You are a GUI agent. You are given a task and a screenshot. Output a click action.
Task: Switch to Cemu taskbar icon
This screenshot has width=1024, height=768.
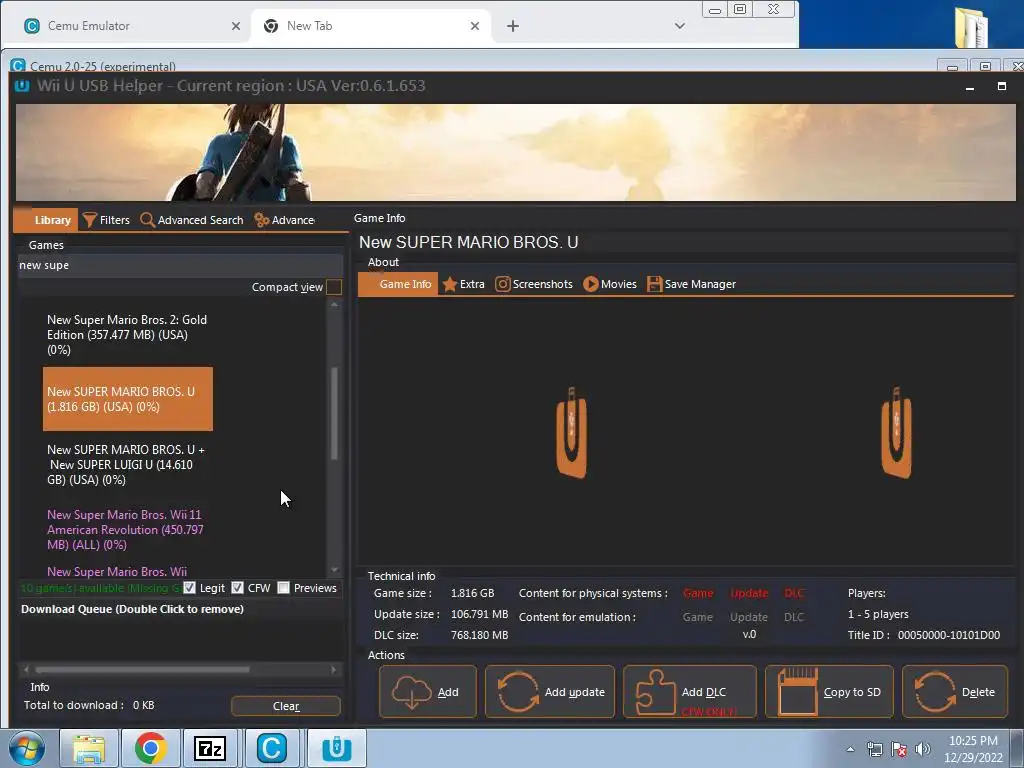coord(272,748)
